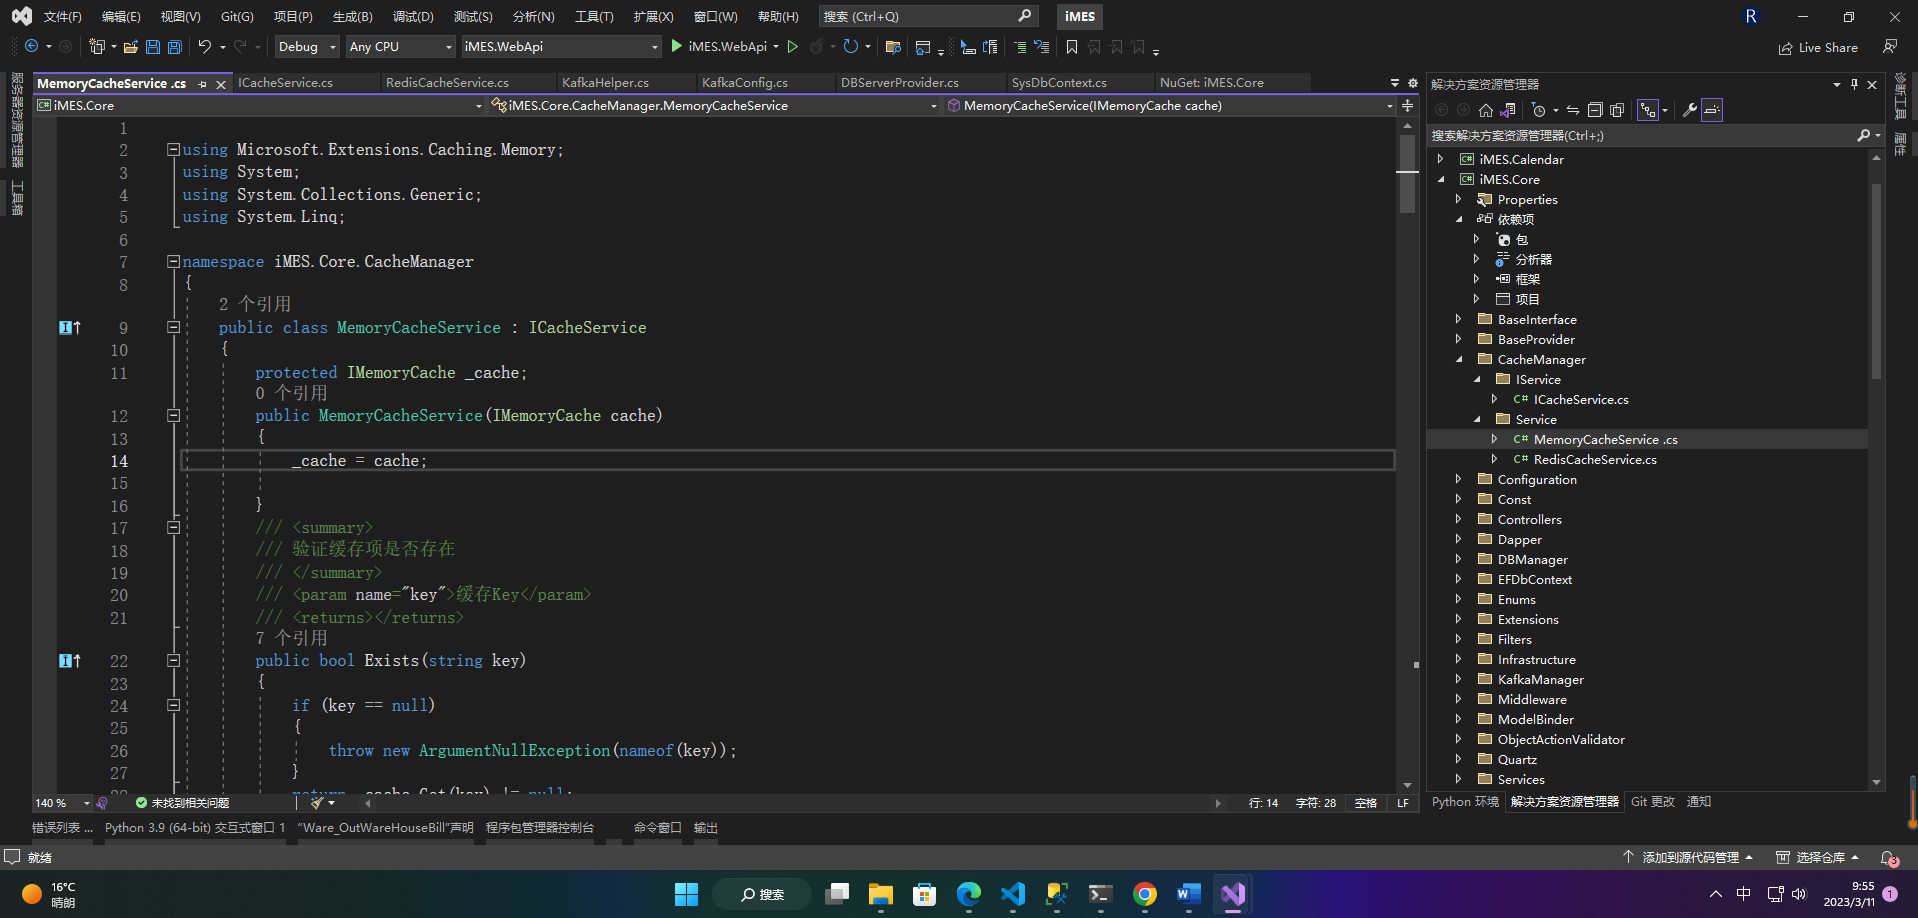Viewport: 1918px width, 918px height.
Task: Collapse the constructor outlining at line 12
Action: tap(173, 415)
